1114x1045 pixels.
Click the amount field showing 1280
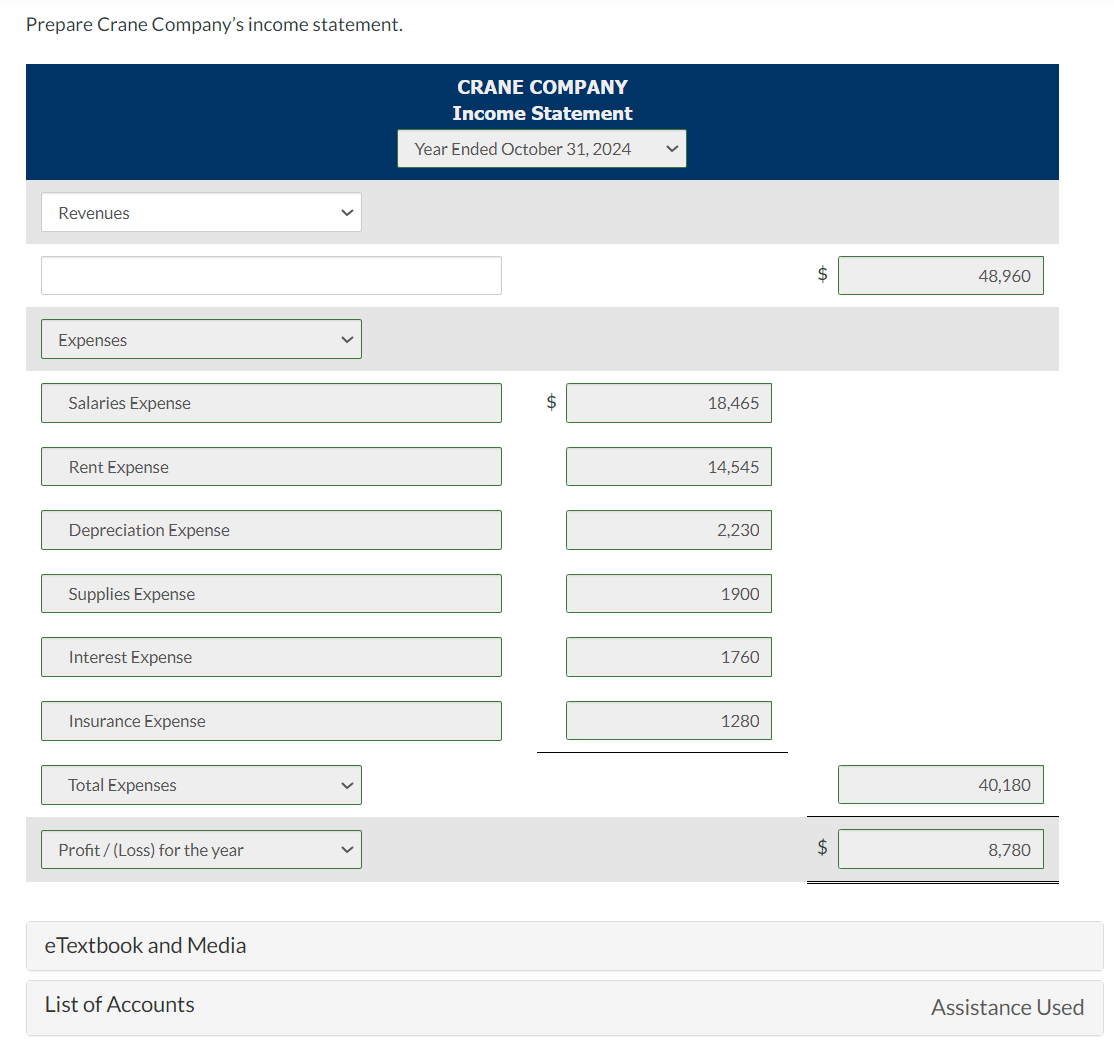(669, 721)
